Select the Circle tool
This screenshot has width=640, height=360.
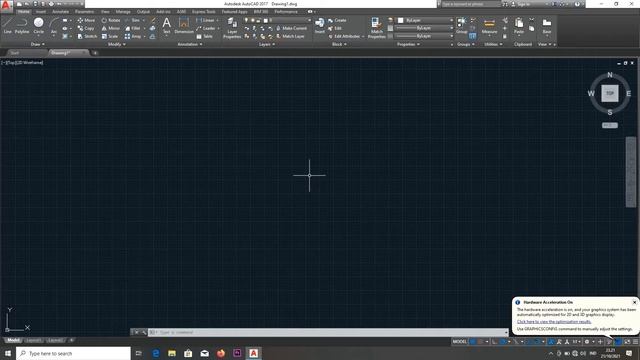(x=38, y=25)
